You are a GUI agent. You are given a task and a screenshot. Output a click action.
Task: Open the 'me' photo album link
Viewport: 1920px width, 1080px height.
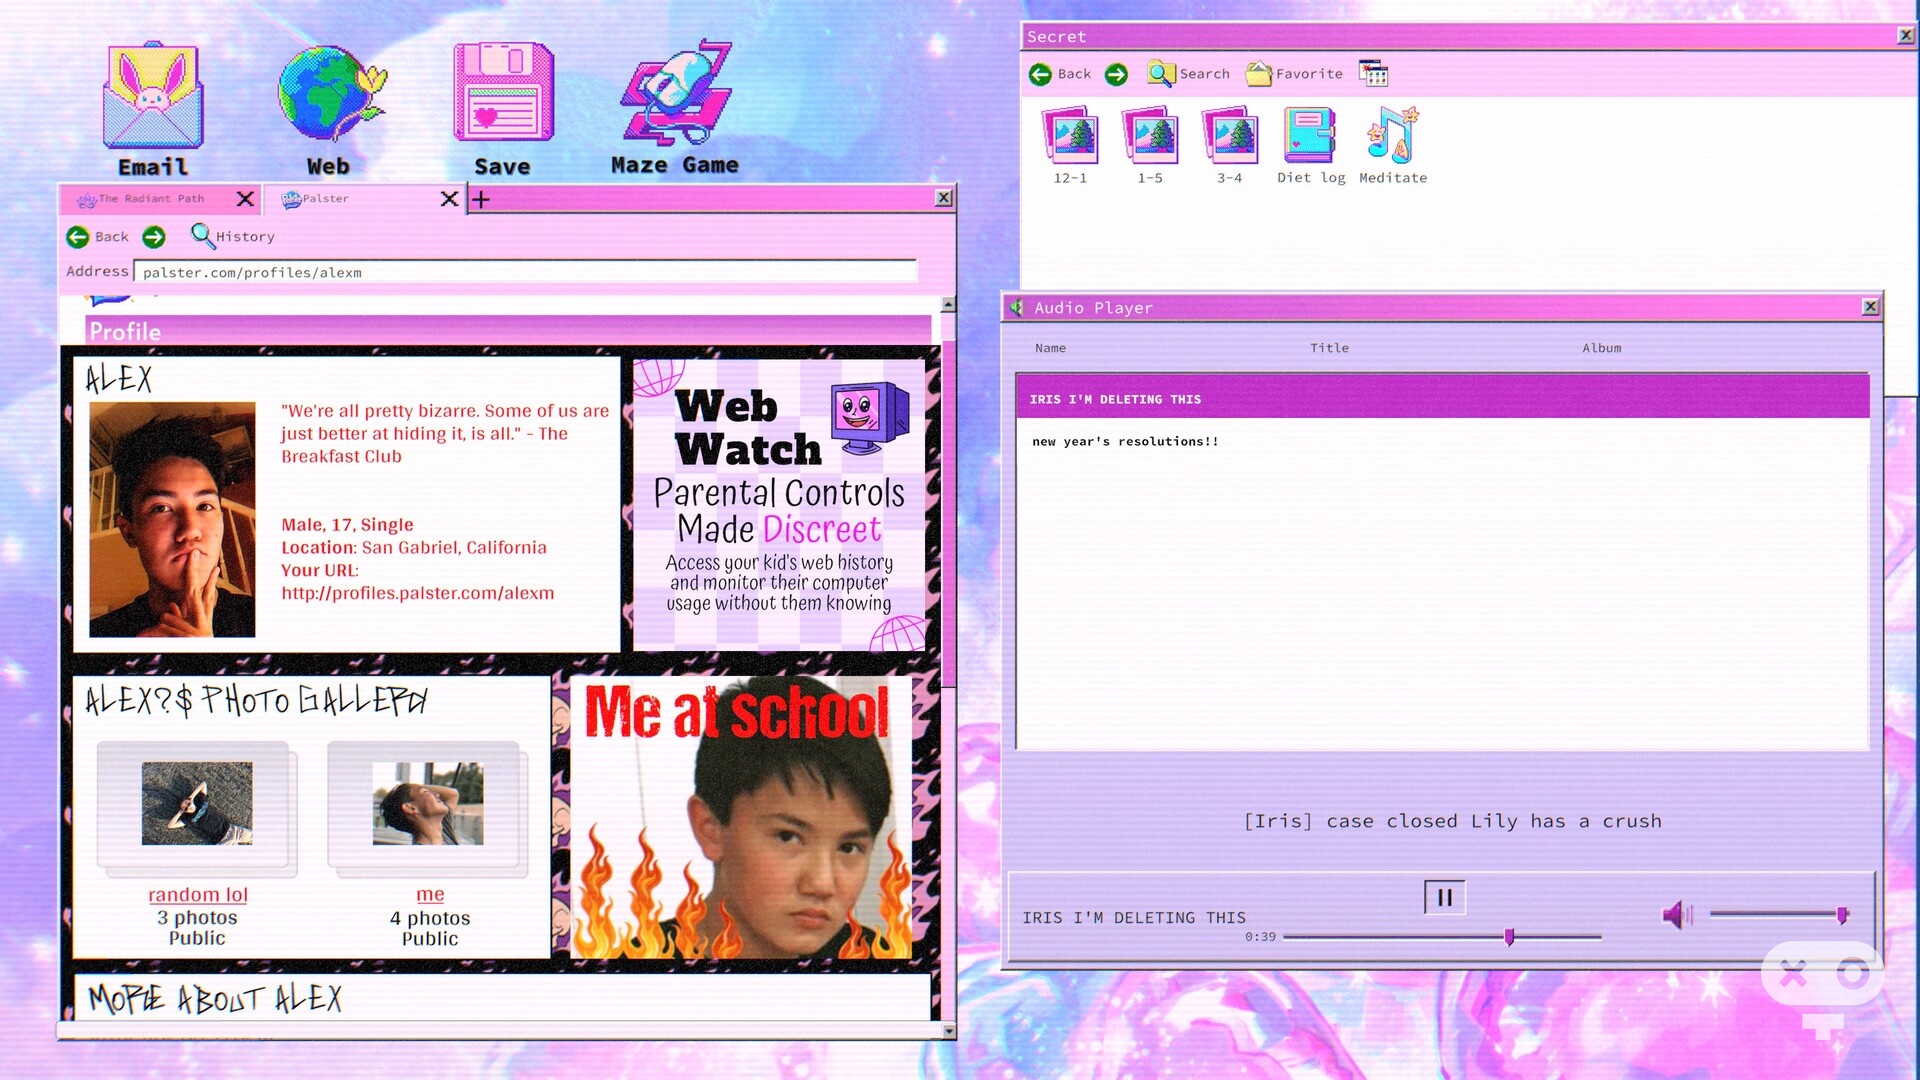tap(430, 894)
